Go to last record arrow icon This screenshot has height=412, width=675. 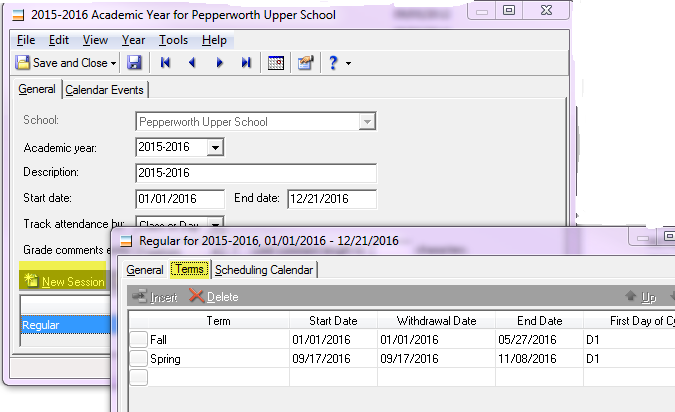click(246, 63)
